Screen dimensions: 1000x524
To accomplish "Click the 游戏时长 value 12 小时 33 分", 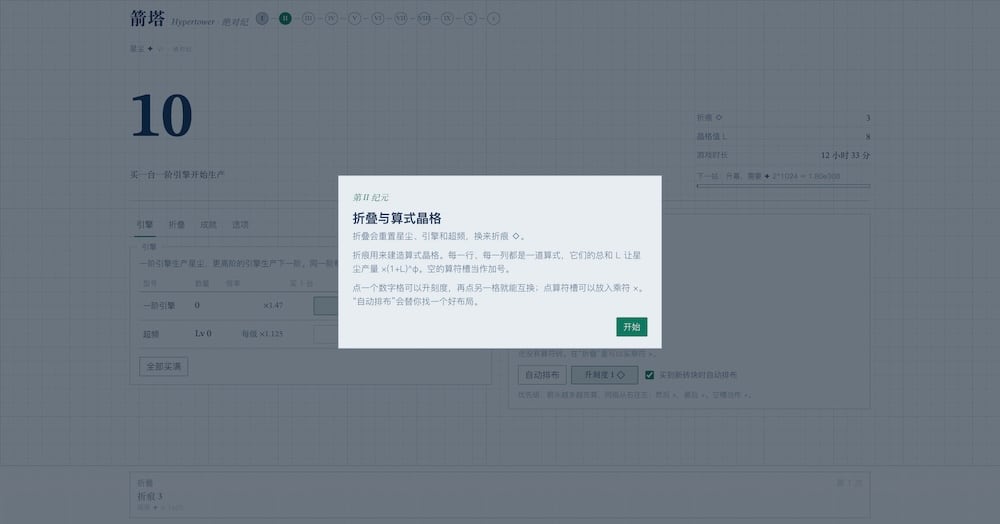I will tap(845, 155).
